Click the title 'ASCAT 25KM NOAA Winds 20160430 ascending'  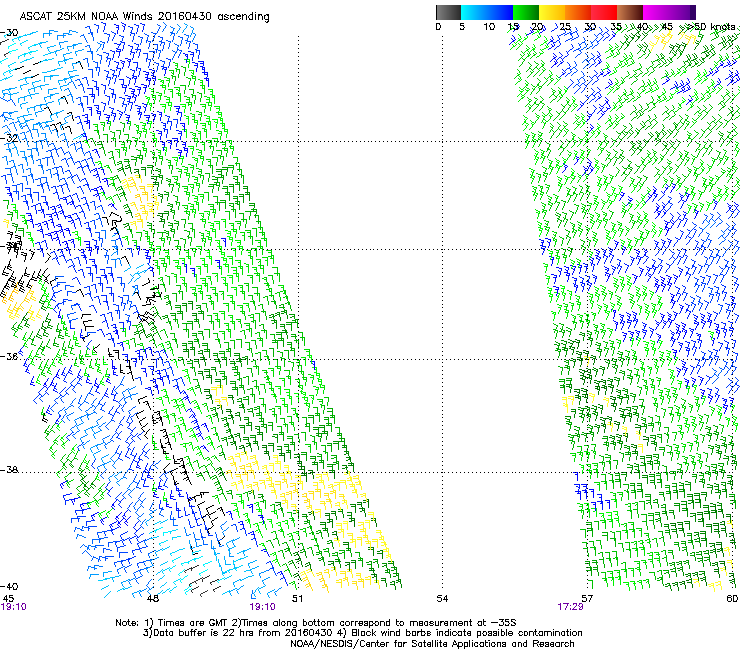click(144, 17)
